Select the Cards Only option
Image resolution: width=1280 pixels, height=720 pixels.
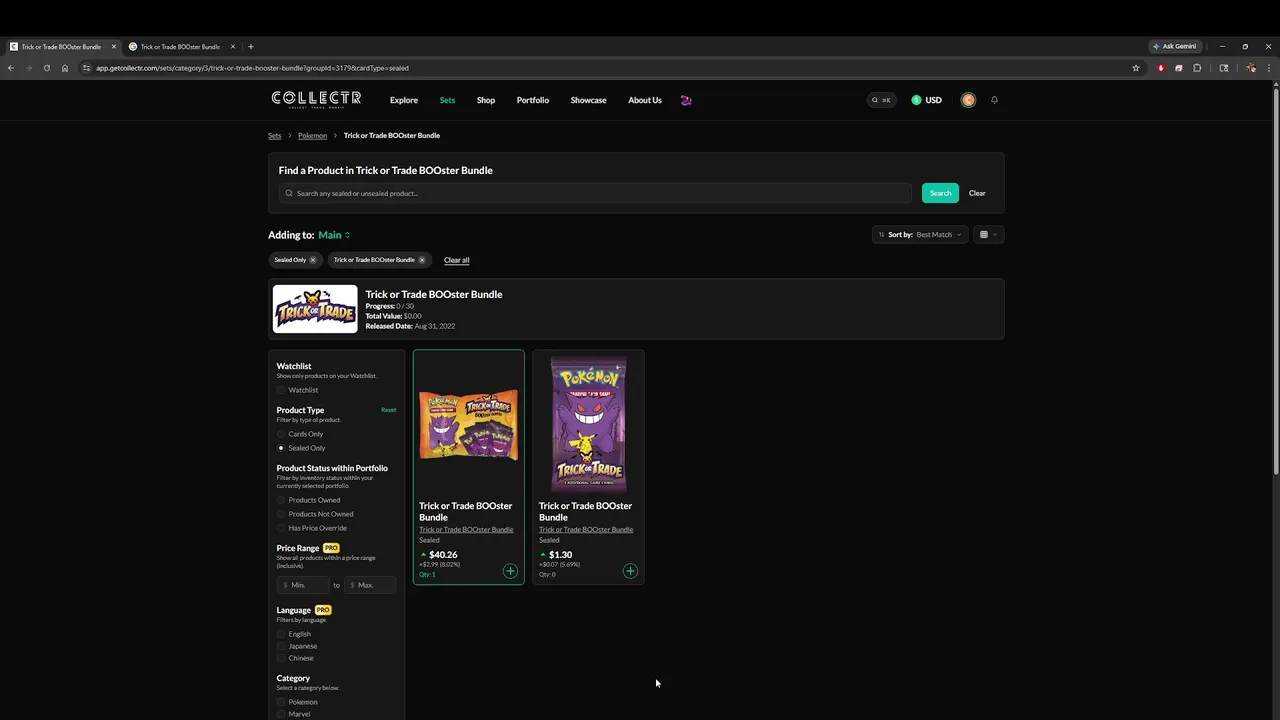(x=281, y=434)
